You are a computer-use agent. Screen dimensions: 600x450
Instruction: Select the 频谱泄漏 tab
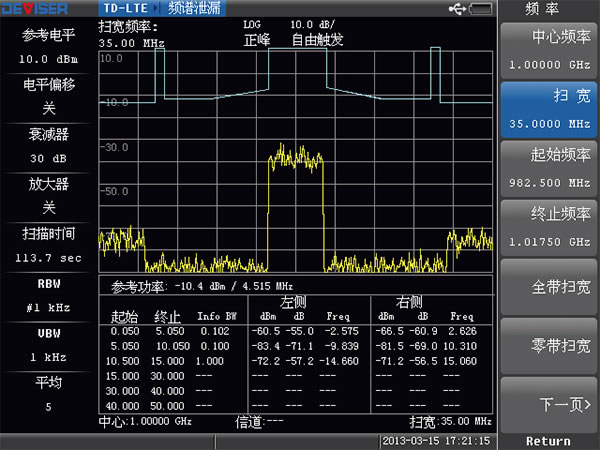coord(194,8)
